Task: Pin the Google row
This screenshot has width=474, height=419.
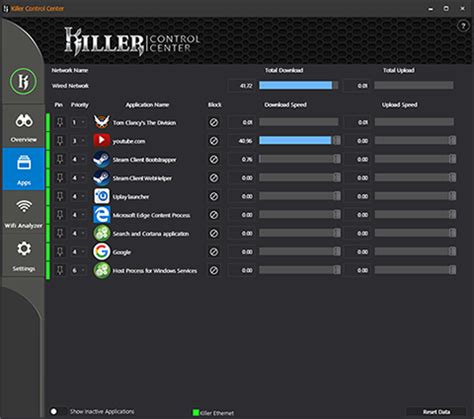Action: 60,252
